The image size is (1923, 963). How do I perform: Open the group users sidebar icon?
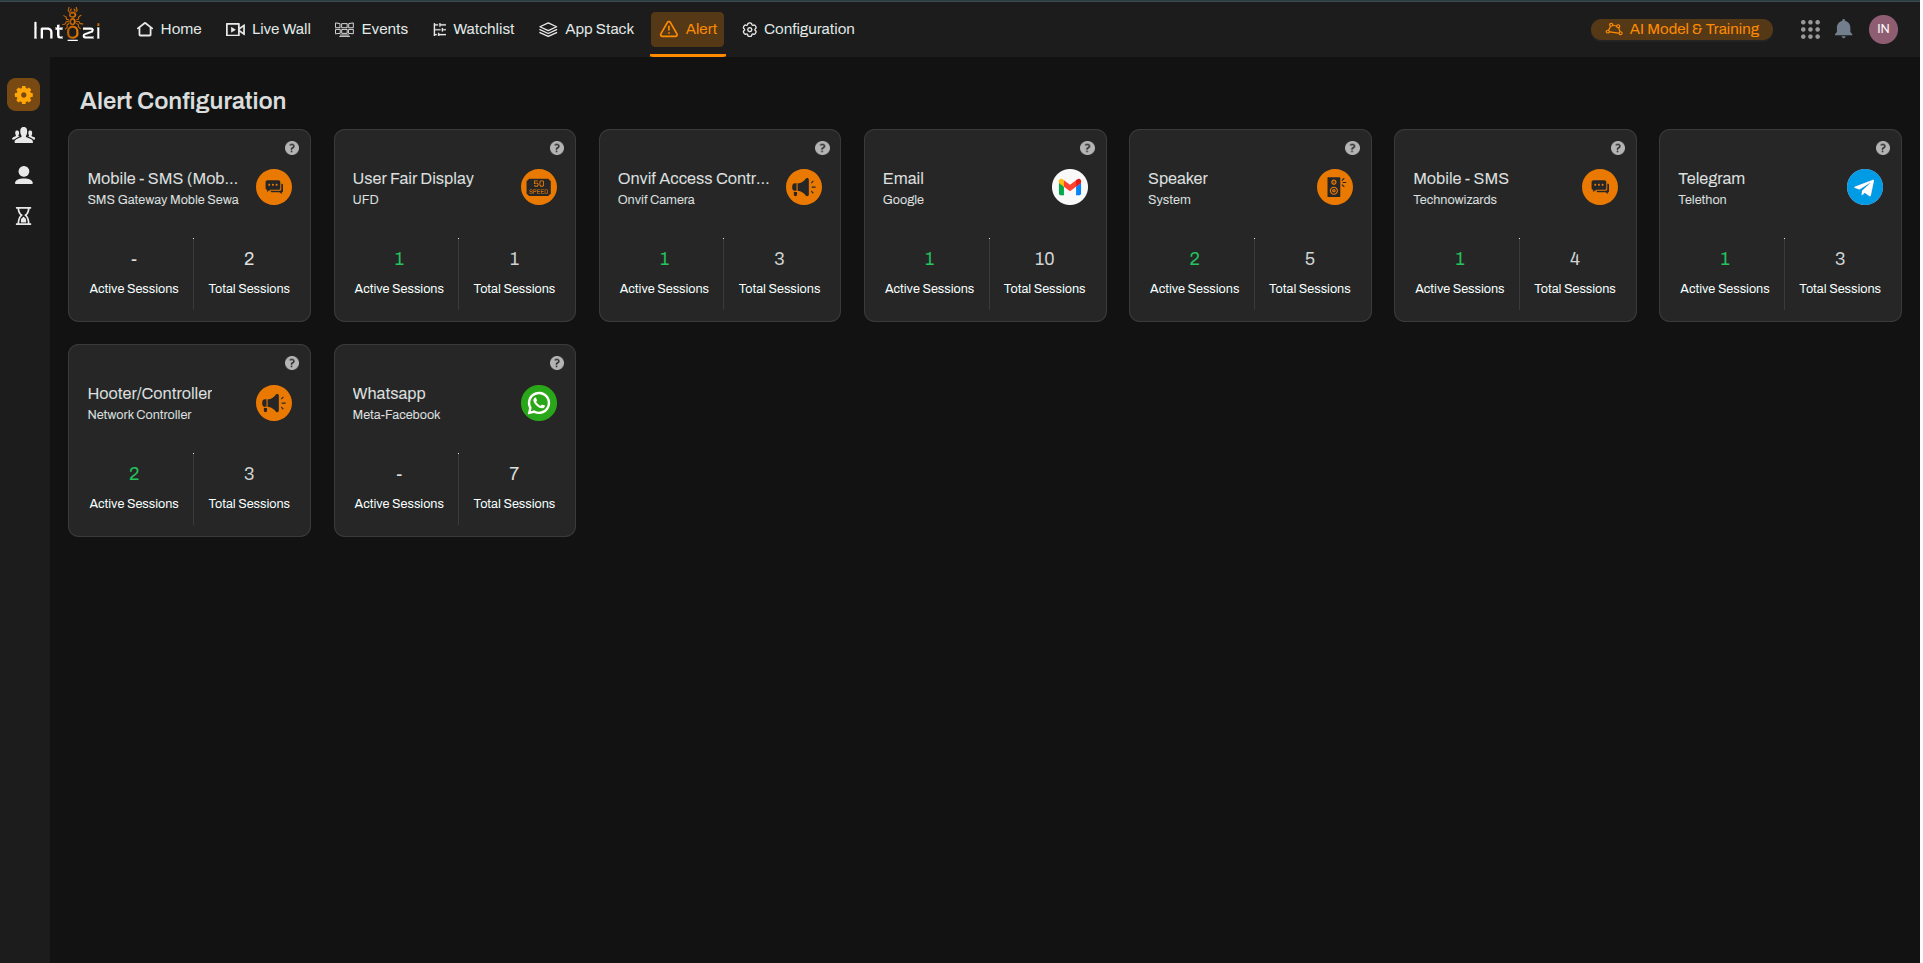click(x=24, y=135)
